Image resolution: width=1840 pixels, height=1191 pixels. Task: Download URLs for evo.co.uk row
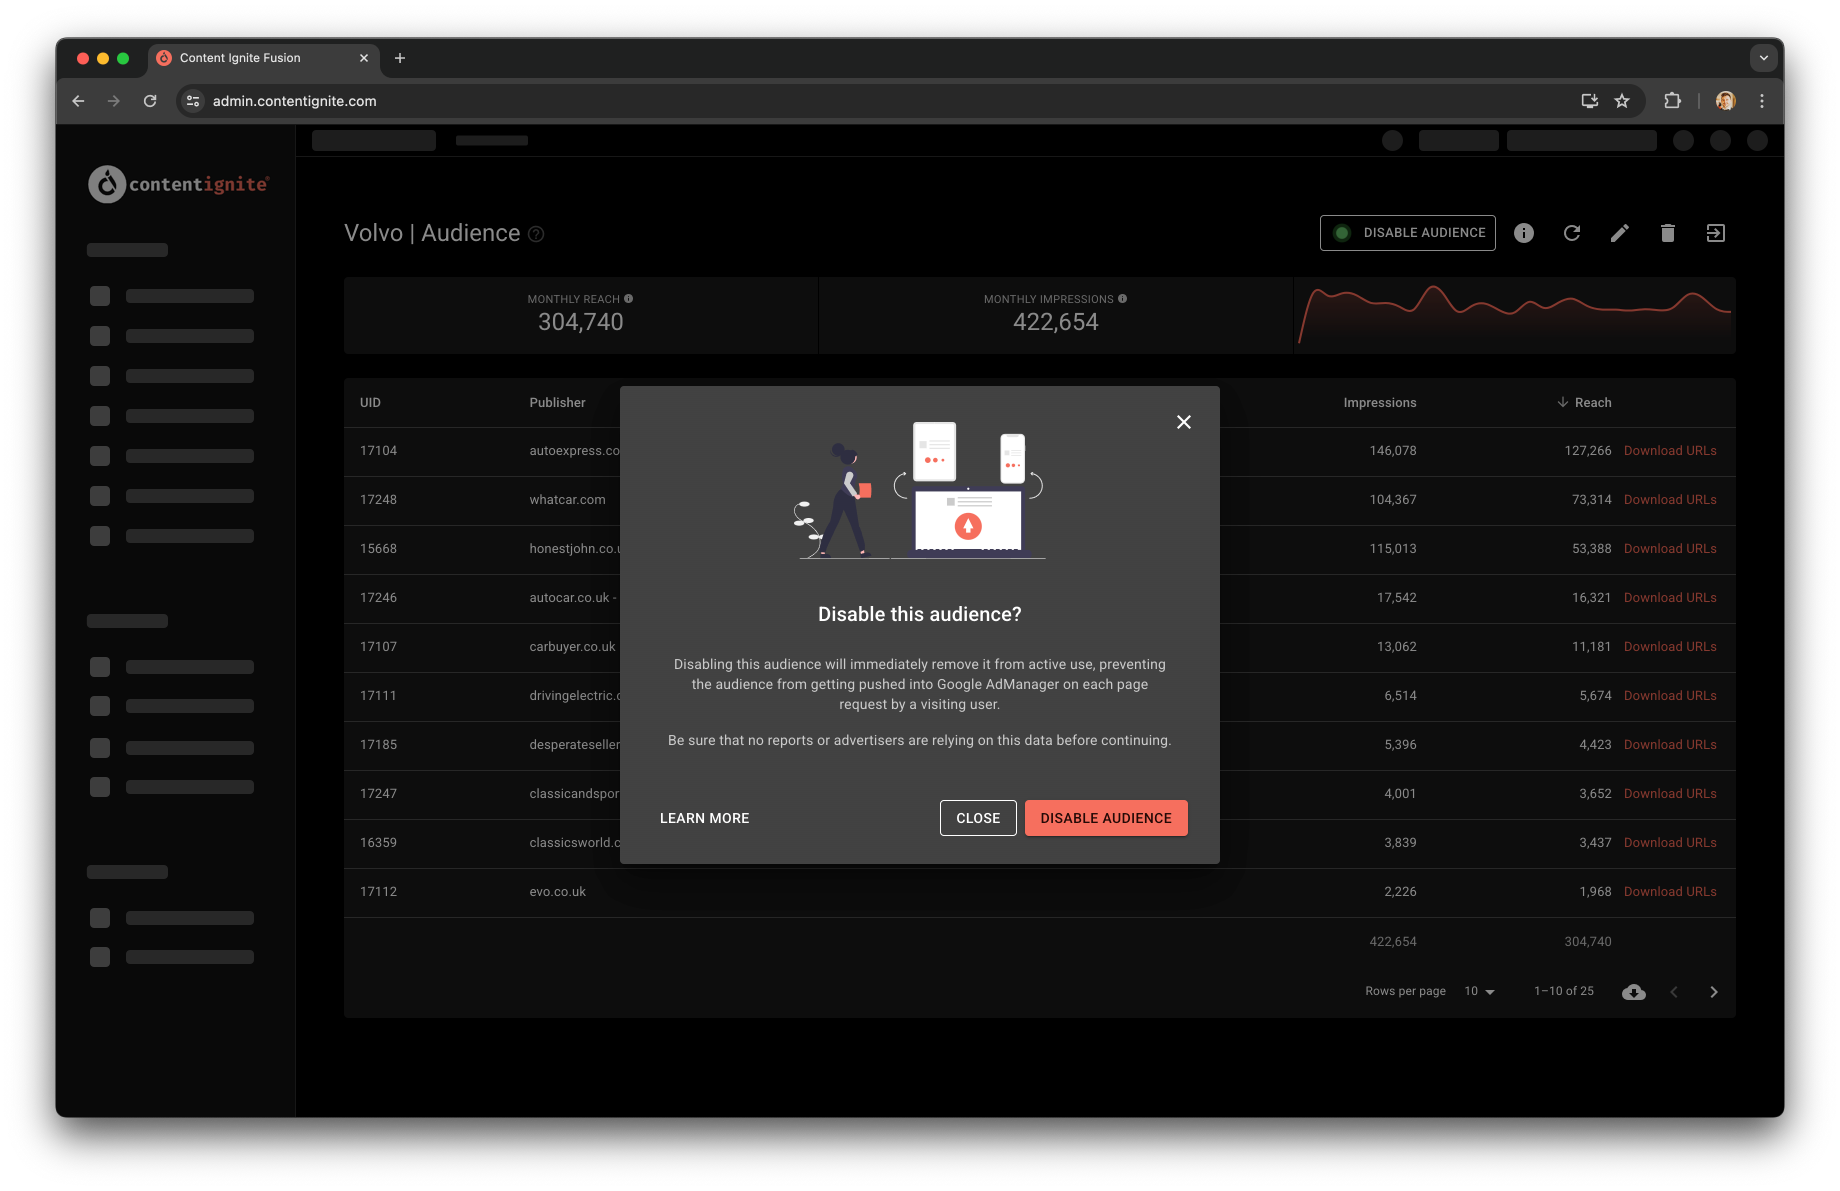click(x=1670, y=892)
